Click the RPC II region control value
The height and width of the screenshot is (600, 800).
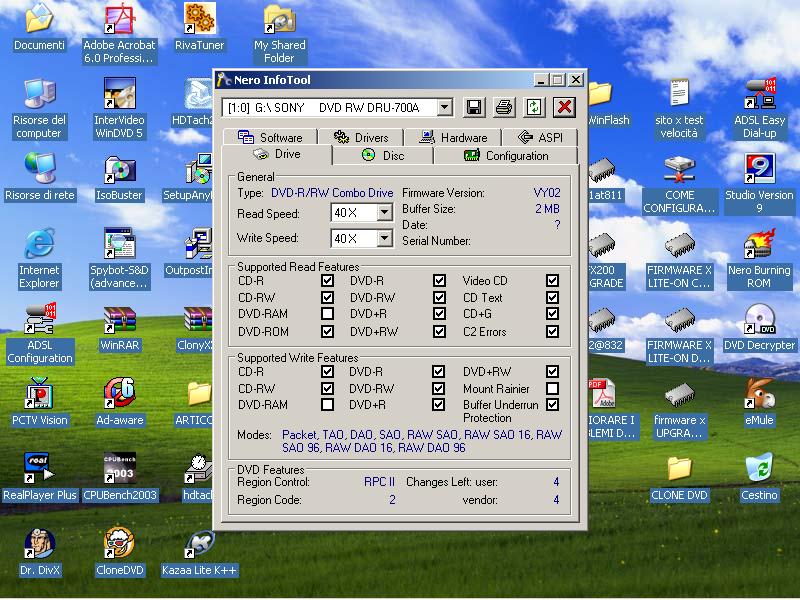click(380, 482)
